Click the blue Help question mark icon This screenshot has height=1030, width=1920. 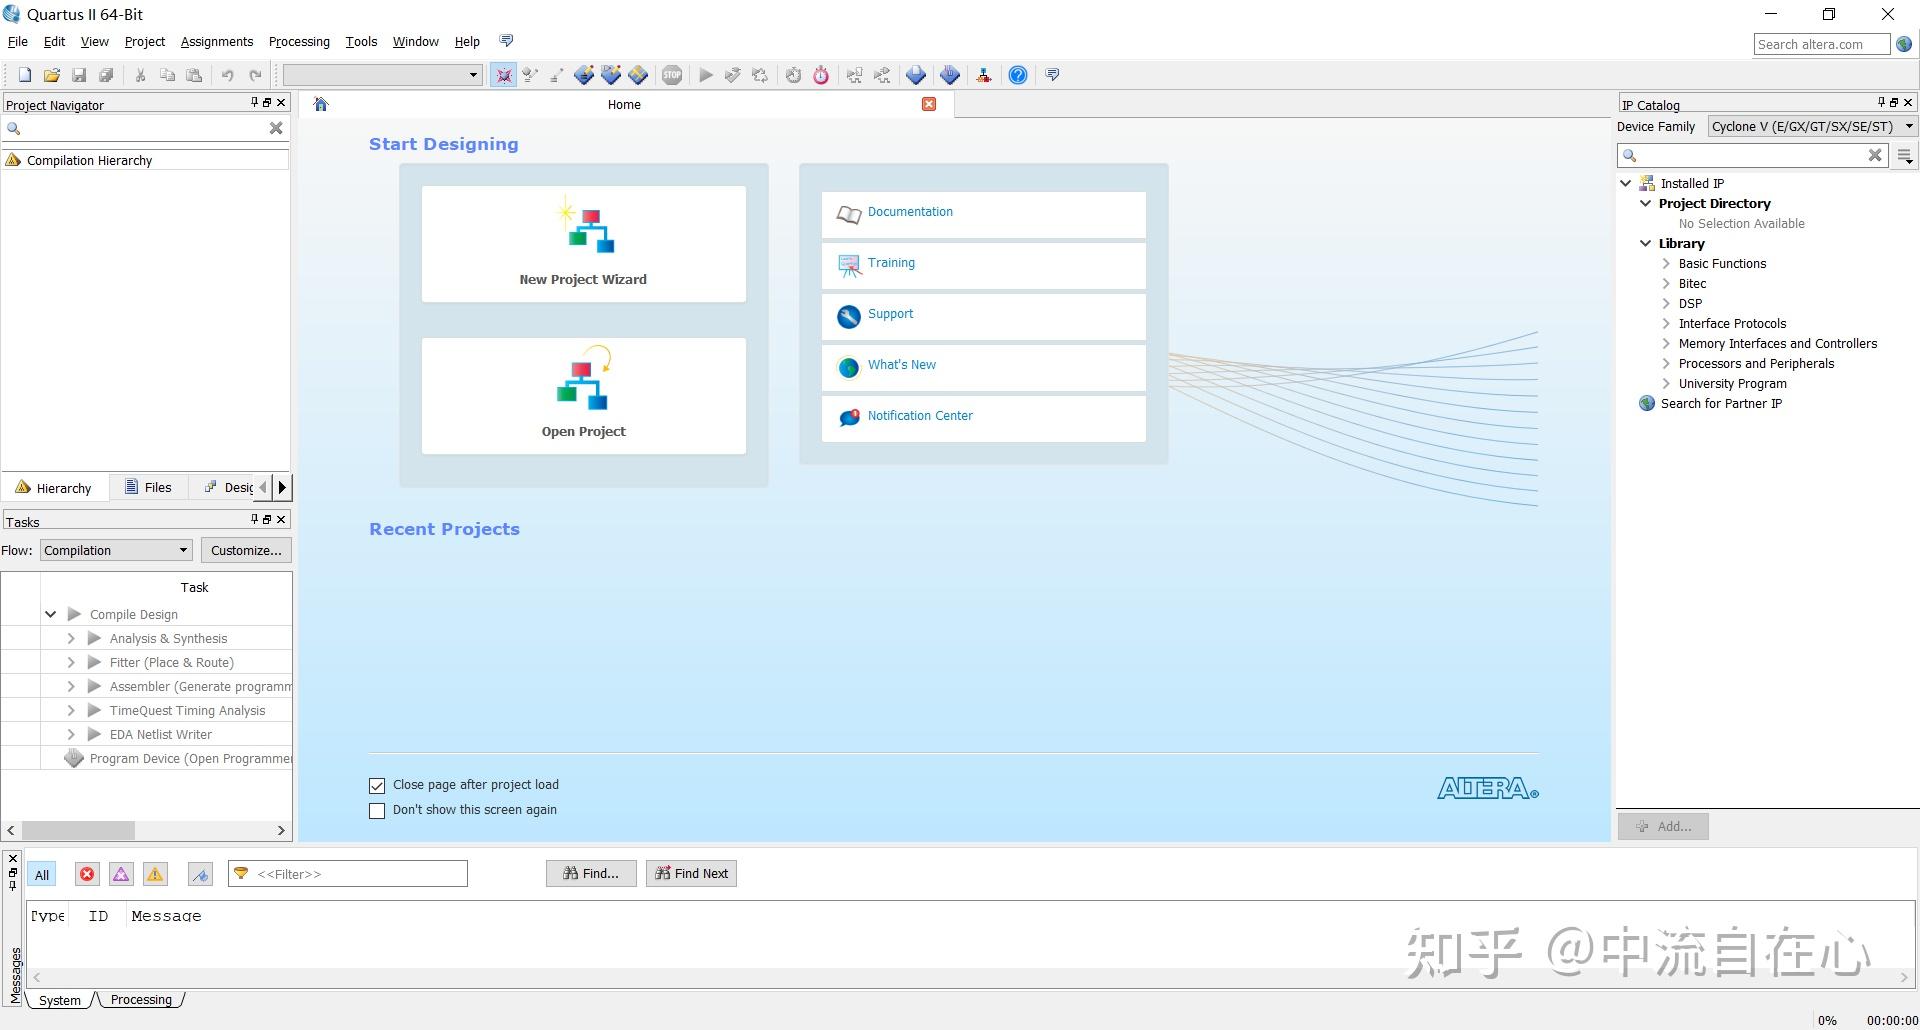pyautogui.click(x=1018, y=75)
